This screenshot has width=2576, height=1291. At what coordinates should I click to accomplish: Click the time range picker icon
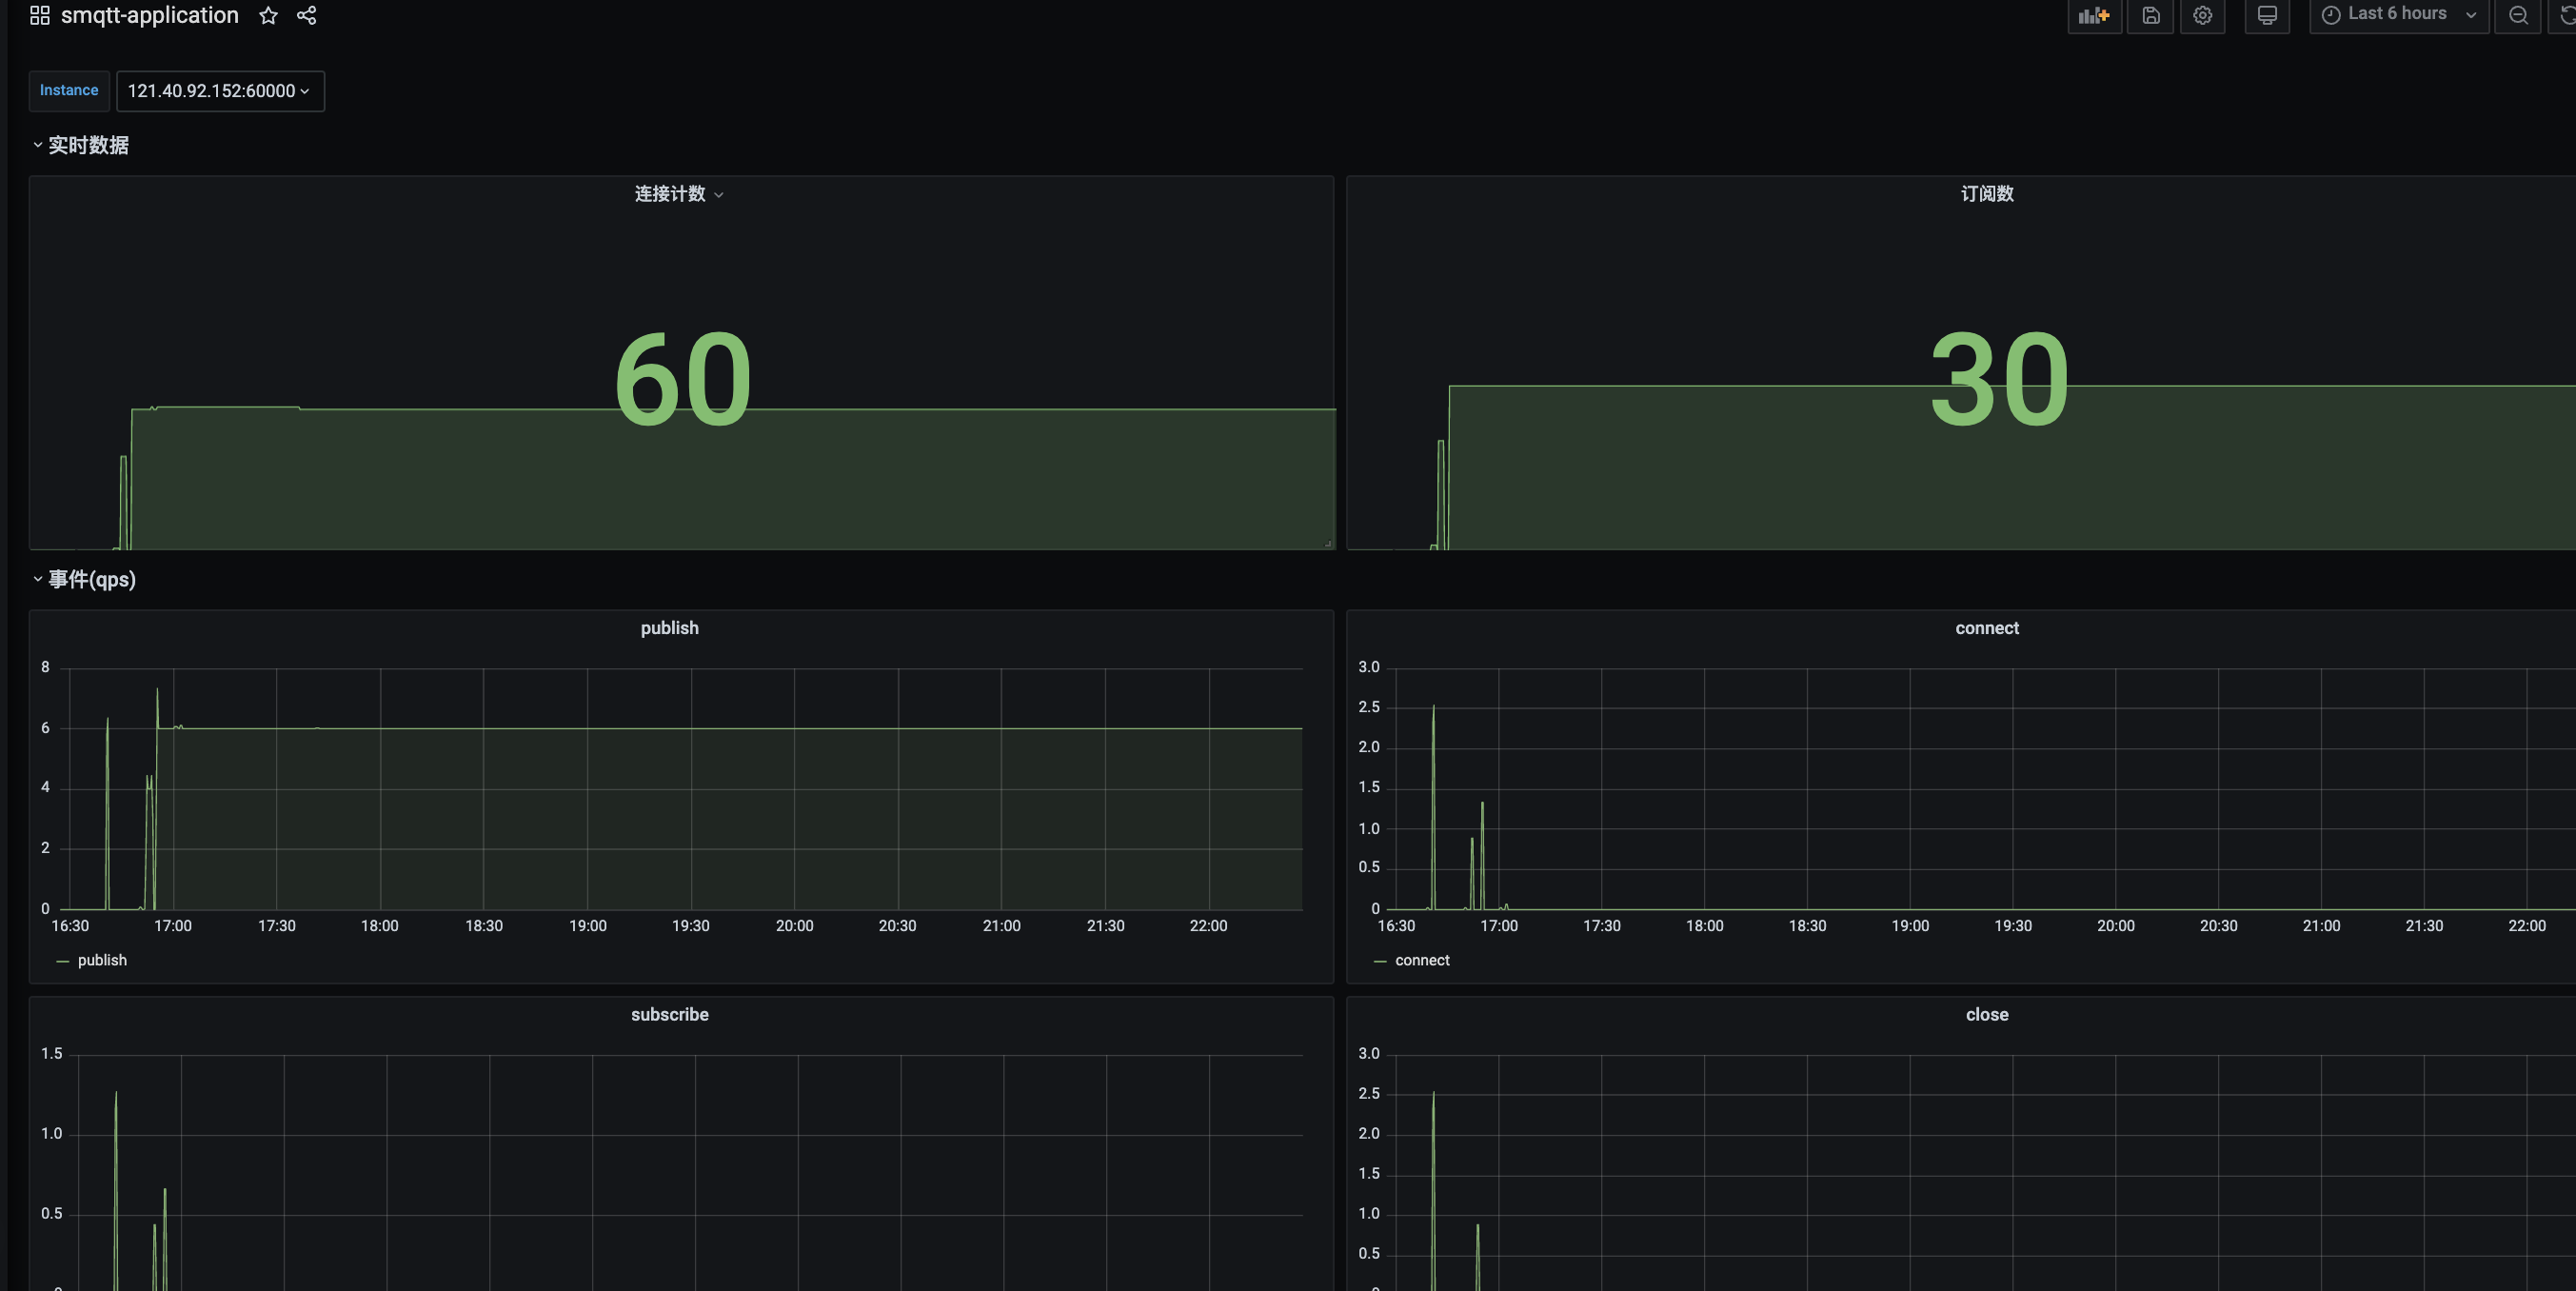click(x=2330, y=15)
